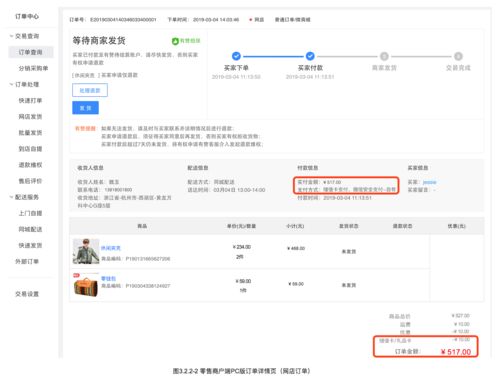Image resolution: width=500 pixels, height=379 pixels.
Task: Collapse the 配送服务 sidebar group arrow
Action: (11, 197)
